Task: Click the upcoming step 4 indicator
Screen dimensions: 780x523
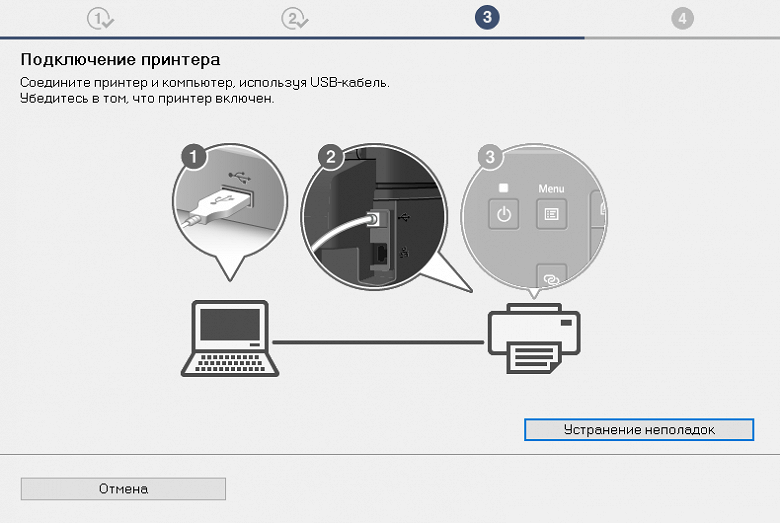Action: pyautogui.click(x=682, y=19)
